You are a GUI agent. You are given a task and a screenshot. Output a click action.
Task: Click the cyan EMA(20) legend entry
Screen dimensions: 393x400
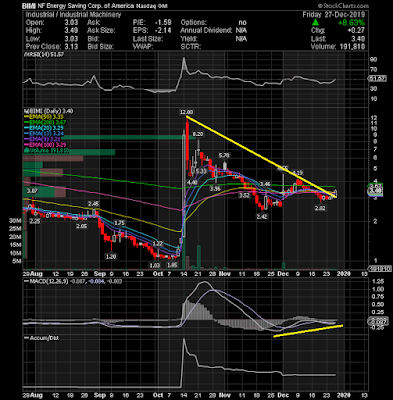44,128
